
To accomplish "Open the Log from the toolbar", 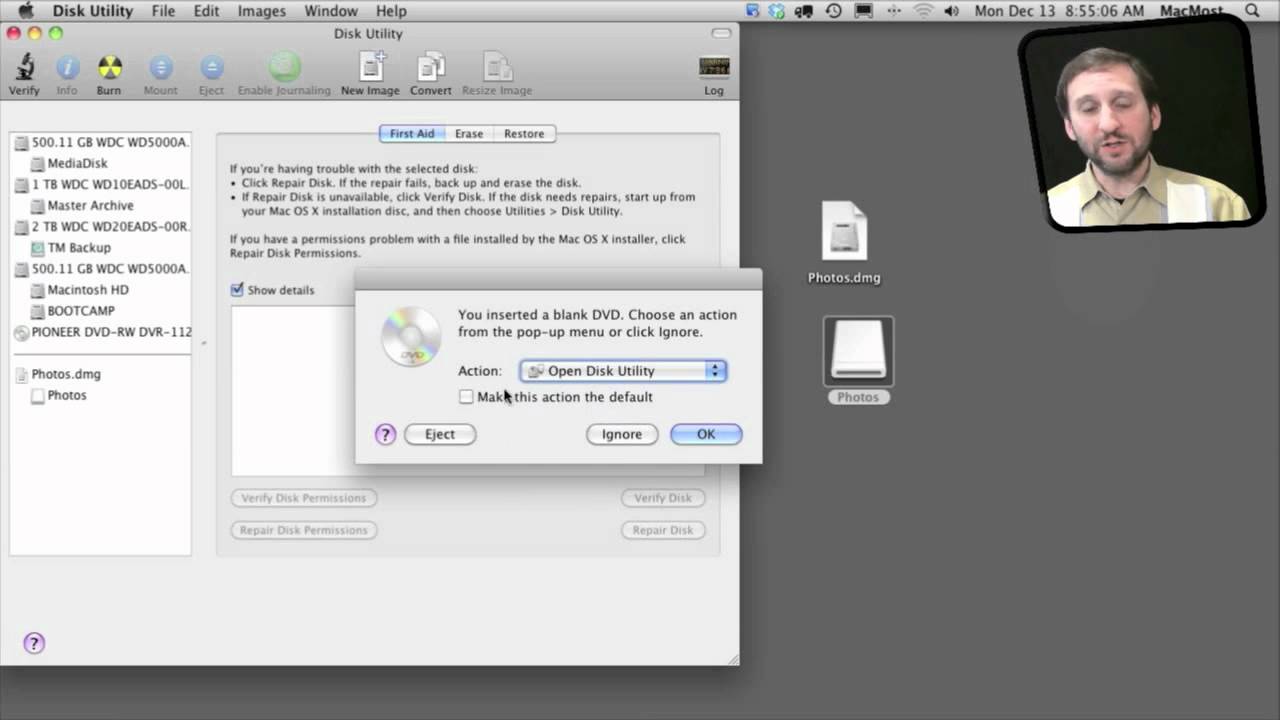I will tap(714, 67).
